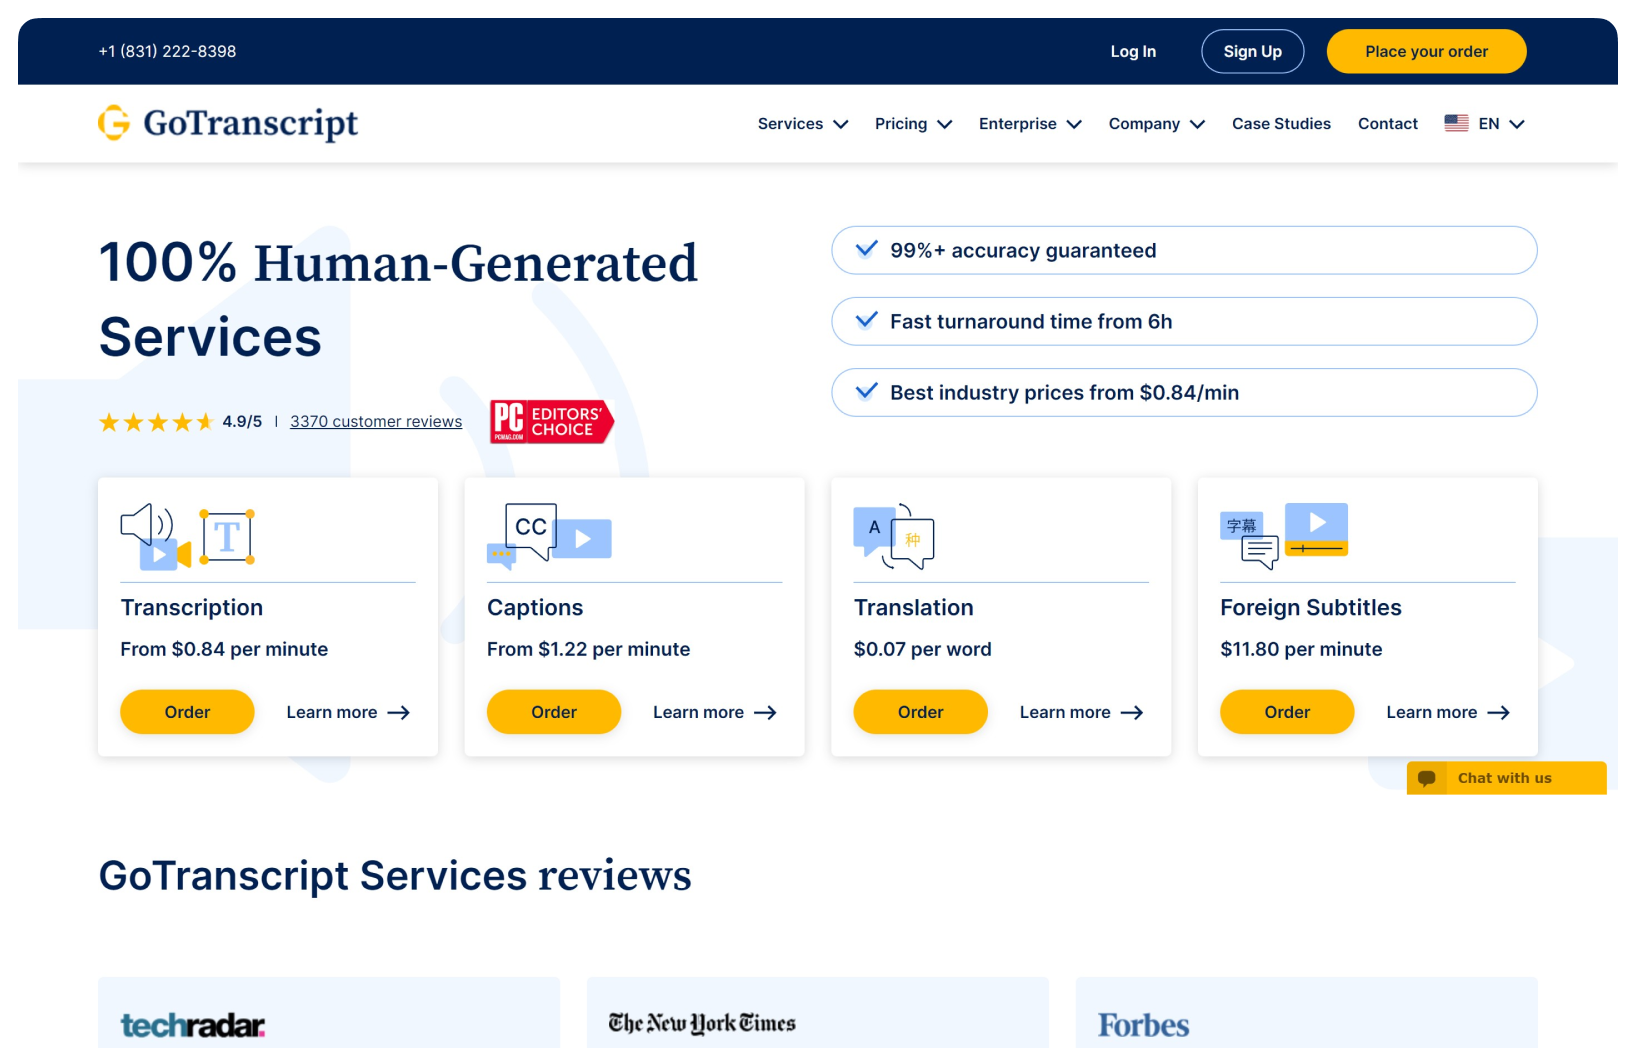
Task: Open the 3370 customer reviews link
Action: (376, 421)
